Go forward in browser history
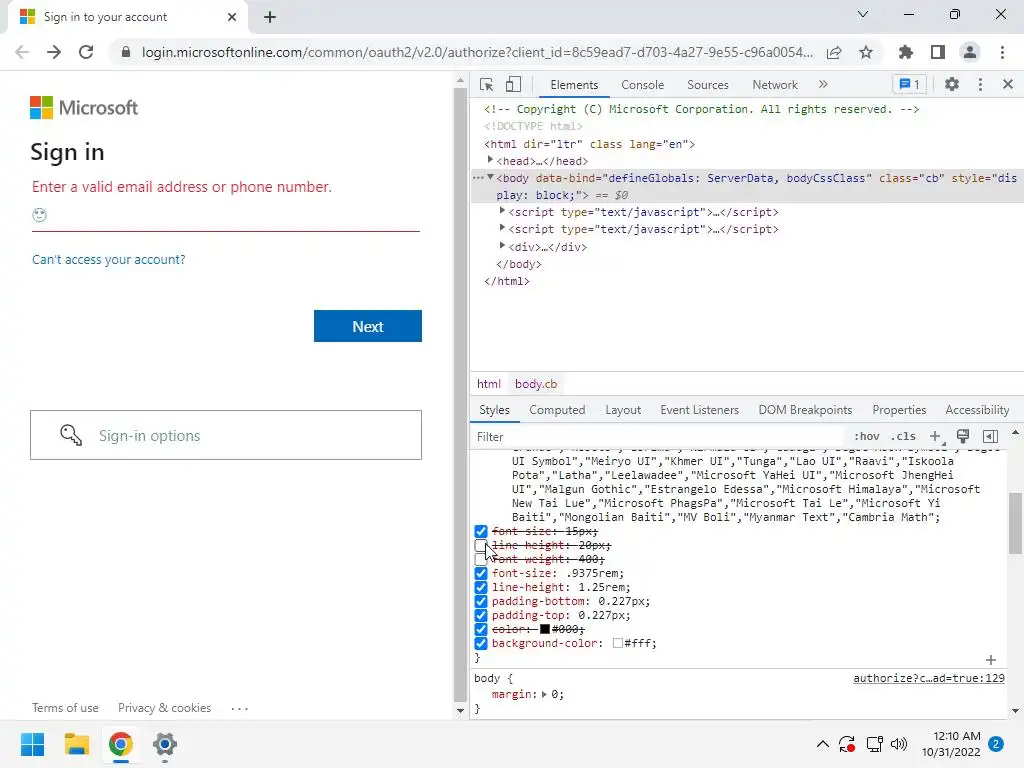Screen dimensions: 1024x768 click(x=54, y=52)
